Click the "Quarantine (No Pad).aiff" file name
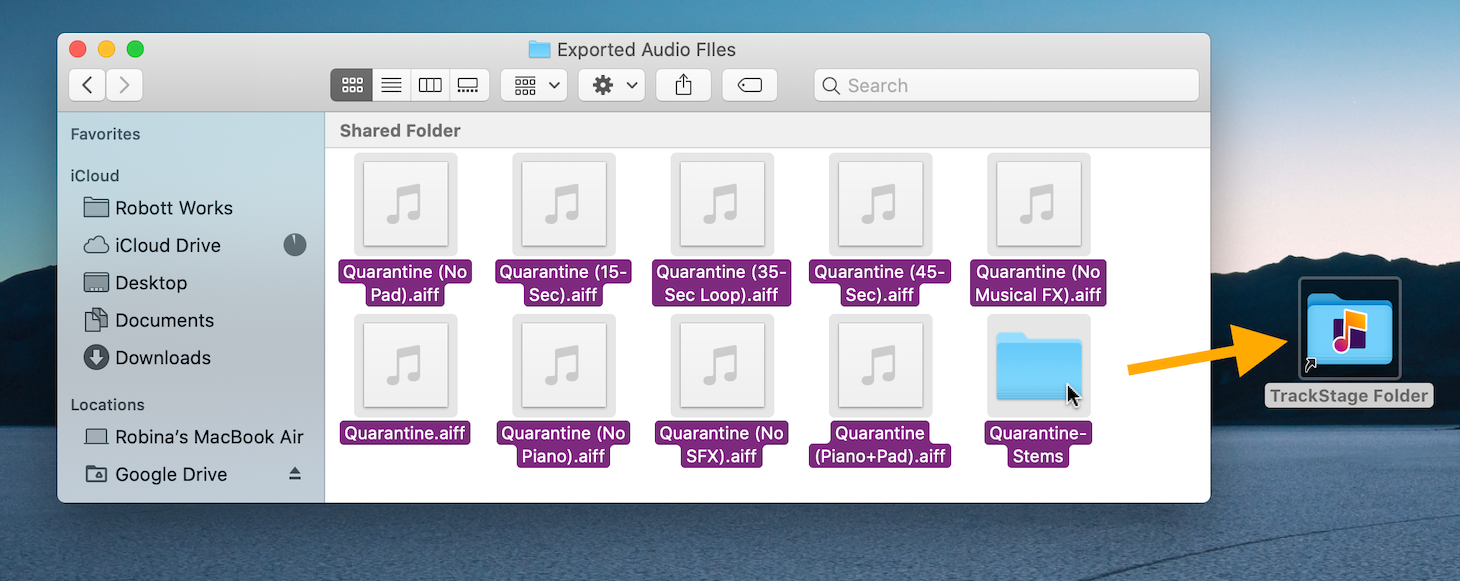Screen dimensions: 1460x581 [x=405, y=283]
